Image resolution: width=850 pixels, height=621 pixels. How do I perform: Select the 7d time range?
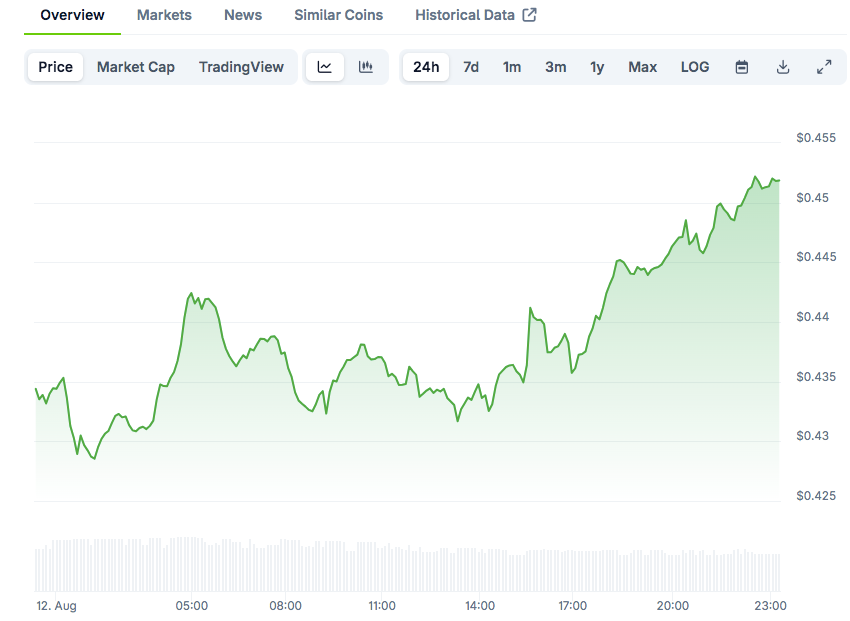click(471, 67)
